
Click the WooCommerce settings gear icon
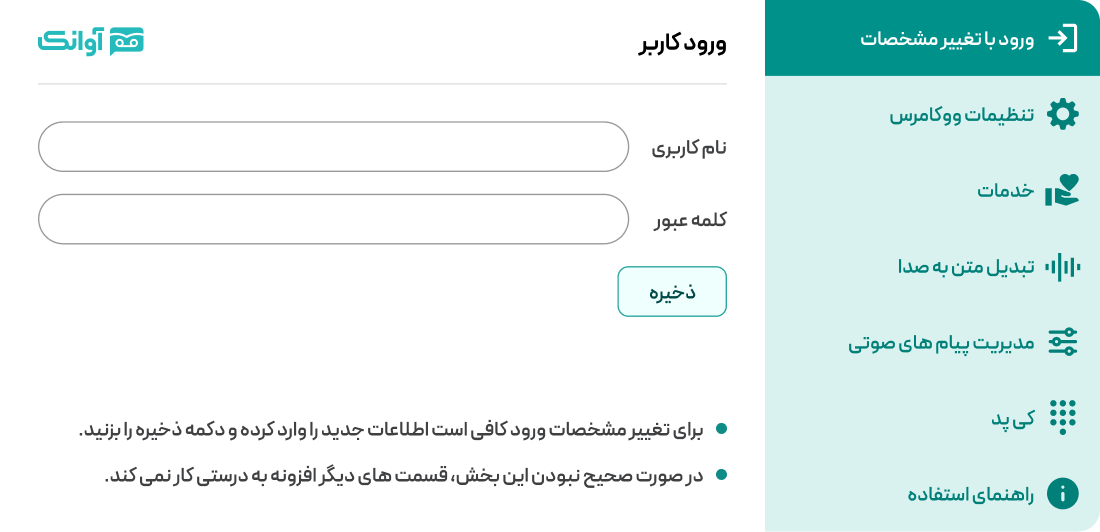click(1062, 115)
